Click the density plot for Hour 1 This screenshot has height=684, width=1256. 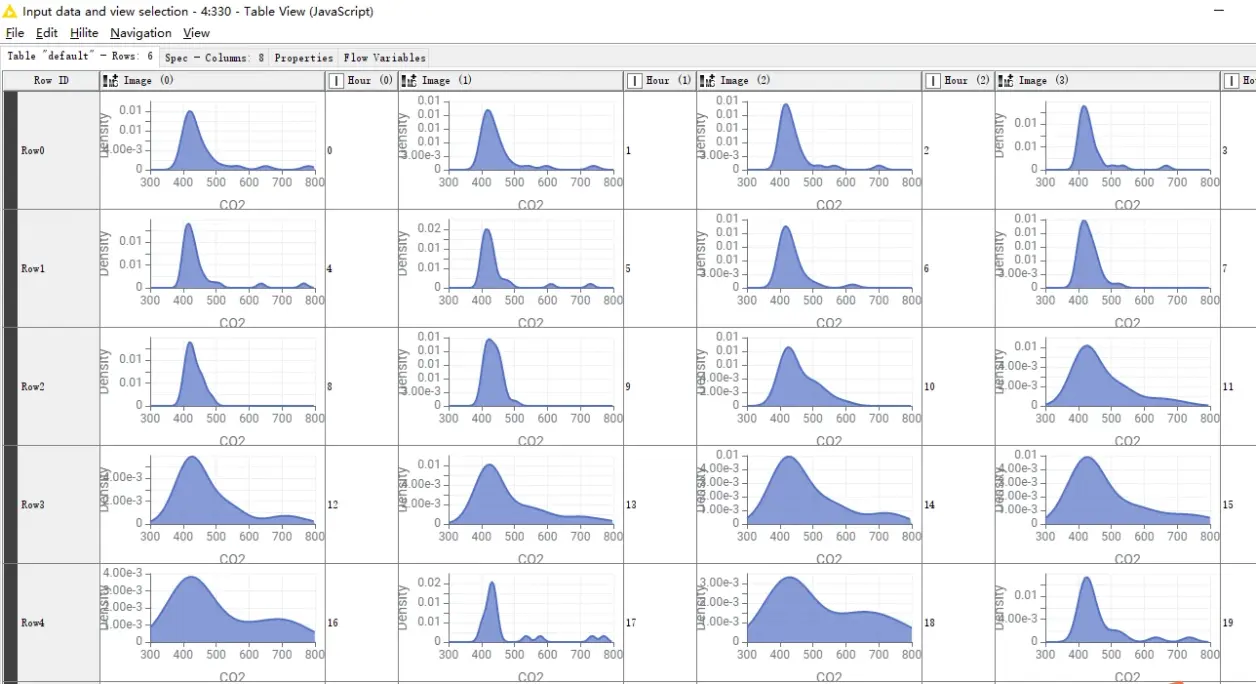click(x=511, y=150)
